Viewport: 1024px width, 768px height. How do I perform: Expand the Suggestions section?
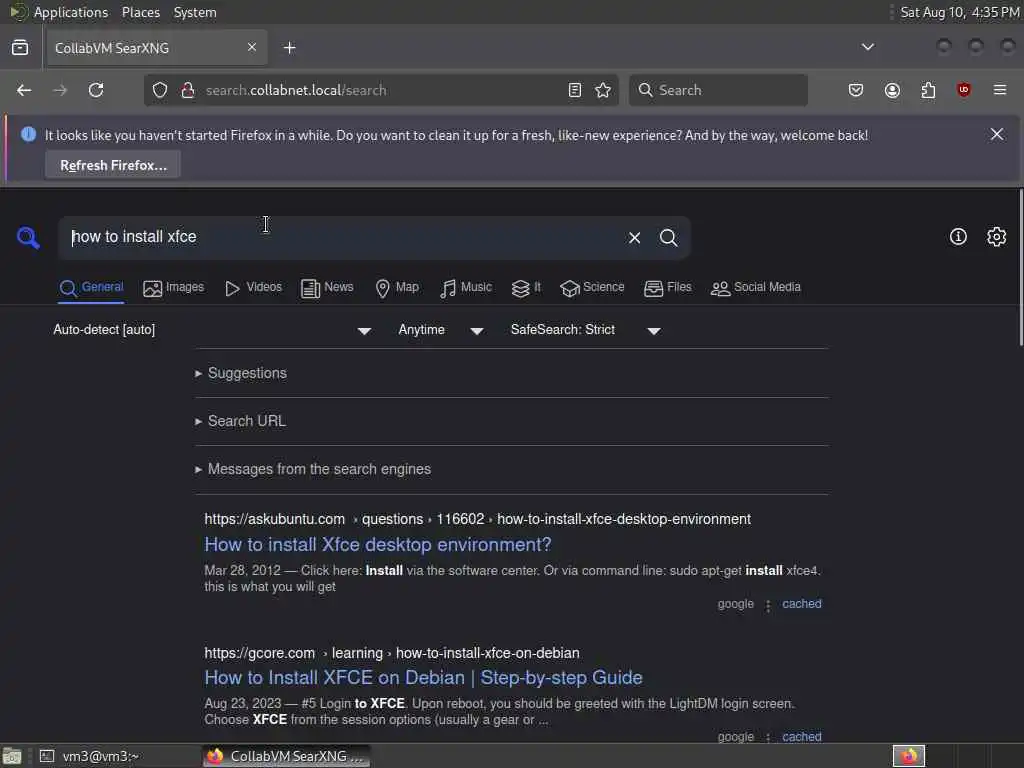(x=241, y=373)
